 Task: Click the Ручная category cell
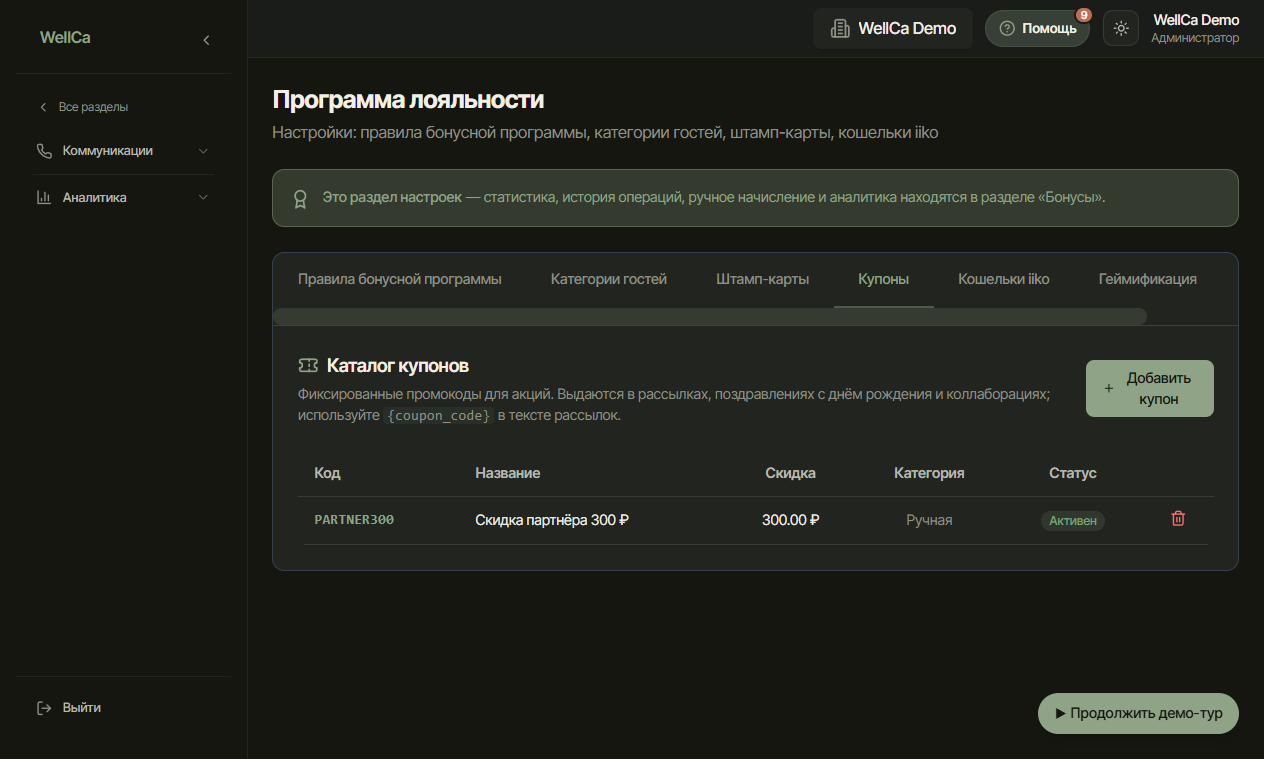tap(929, 520)
